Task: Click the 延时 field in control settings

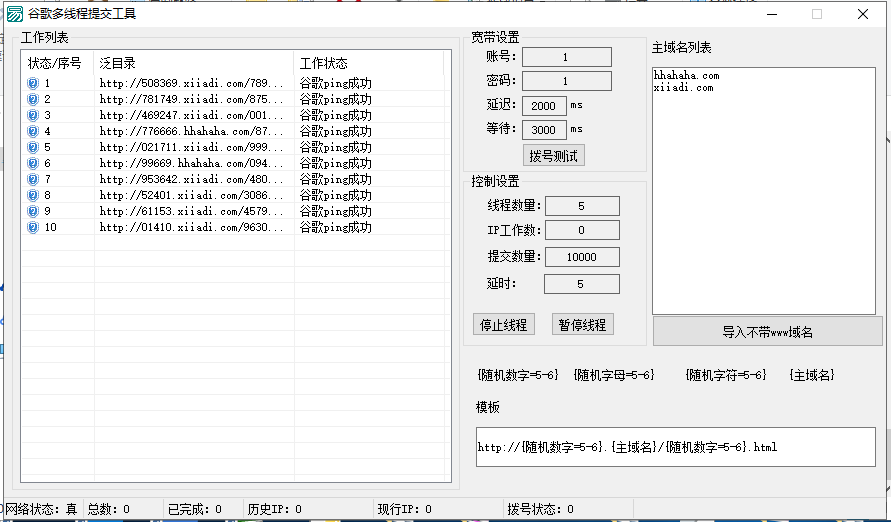Action: pos(581,284)
